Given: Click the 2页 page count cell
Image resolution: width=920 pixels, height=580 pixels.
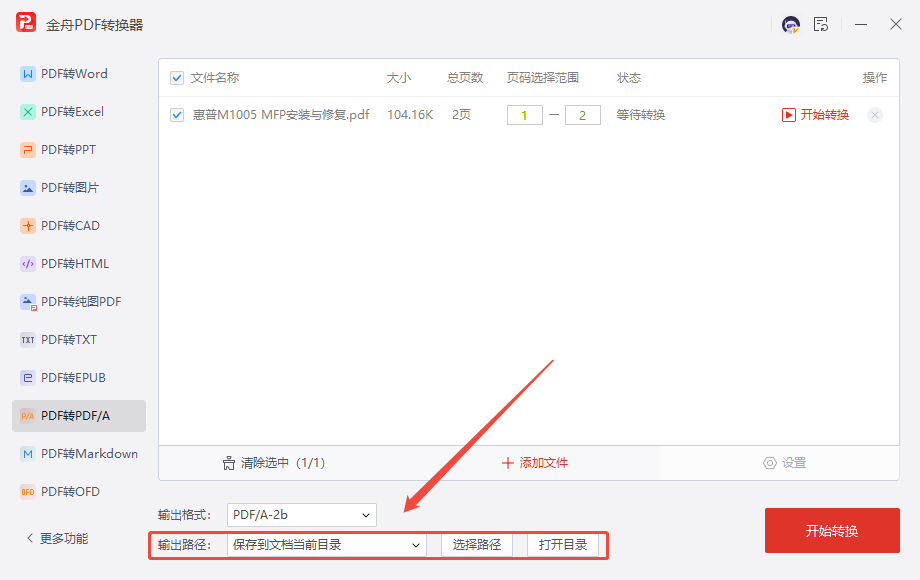Looking at the screenshot, I should (461, 115).
